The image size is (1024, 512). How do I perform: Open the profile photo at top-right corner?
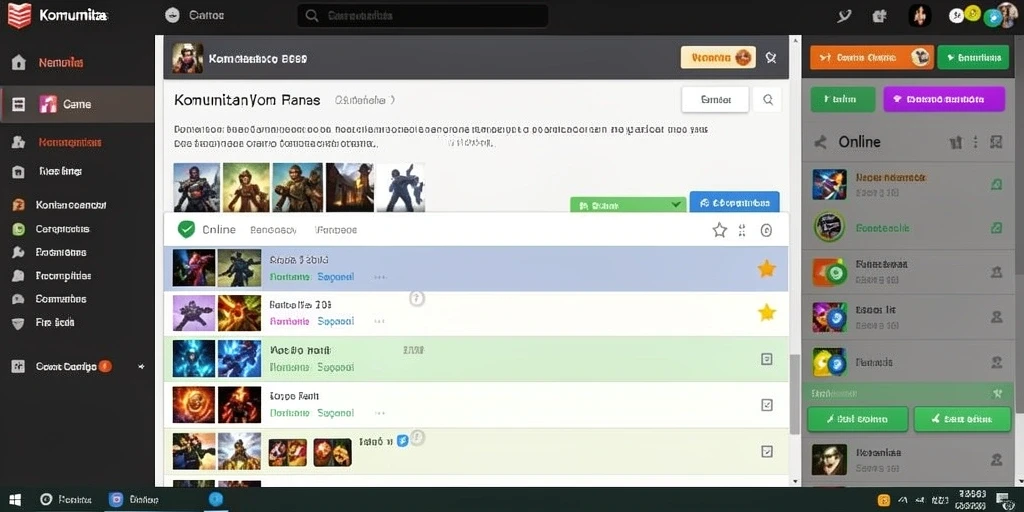(1009, 14)
